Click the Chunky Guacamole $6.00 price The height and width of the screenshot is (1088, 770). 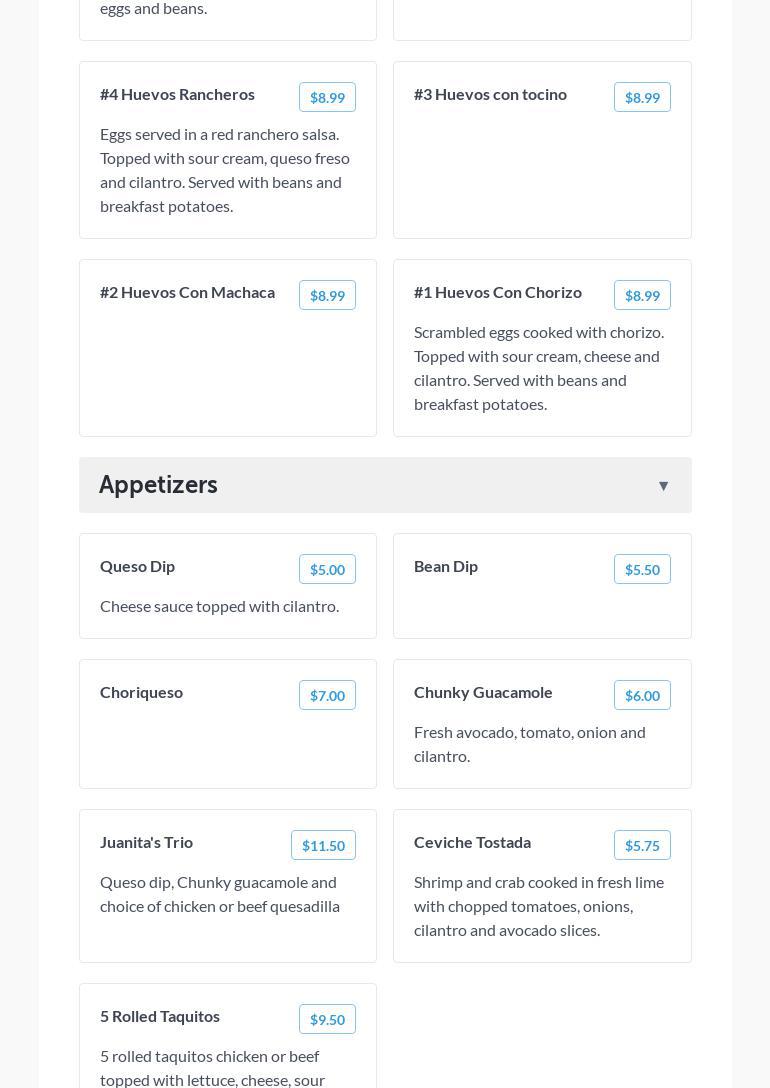pos(642,695)
